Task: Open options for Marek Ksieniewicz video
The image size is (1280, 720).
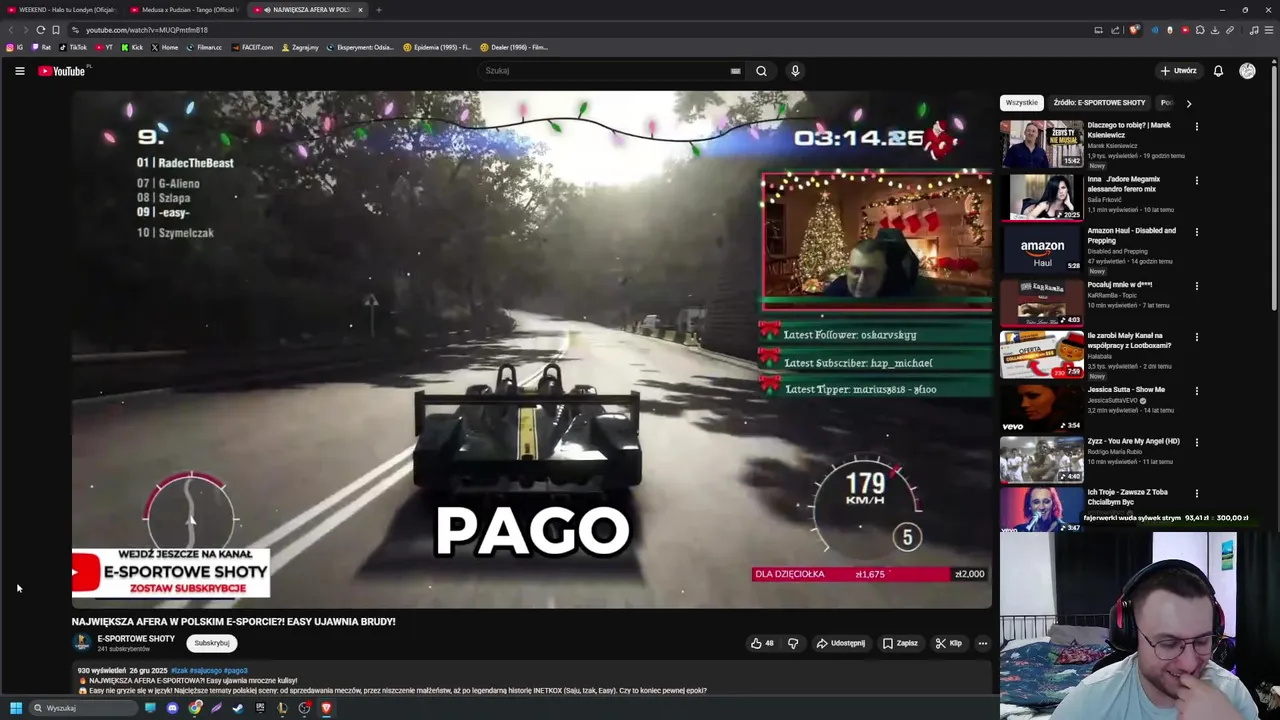Action: 1196,127
